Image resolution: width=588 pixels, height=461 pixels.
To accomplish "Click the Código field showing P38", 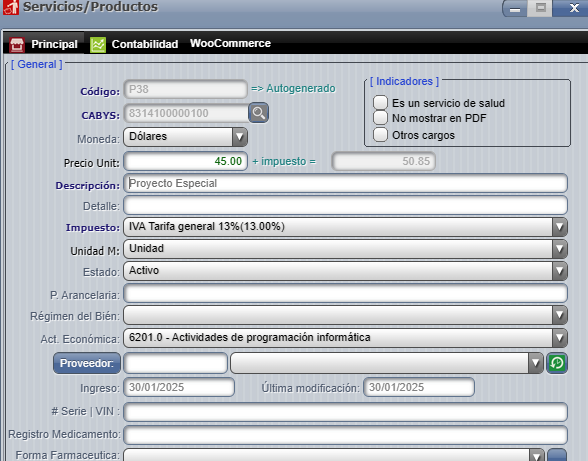I will [x=185, y=89].
